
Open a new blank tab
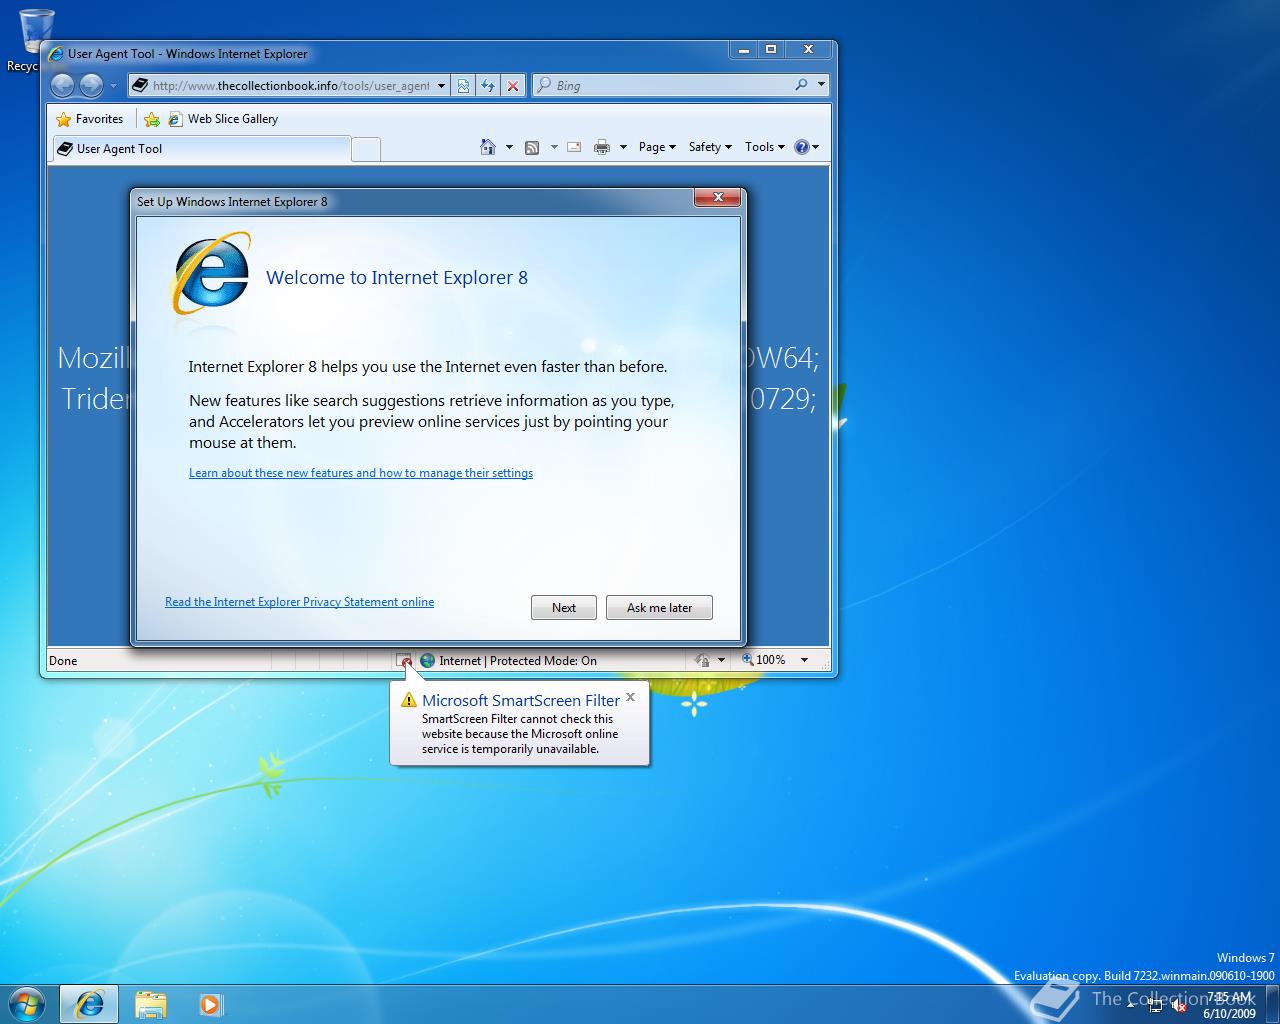pyautogui.click(x=366, y=149)
